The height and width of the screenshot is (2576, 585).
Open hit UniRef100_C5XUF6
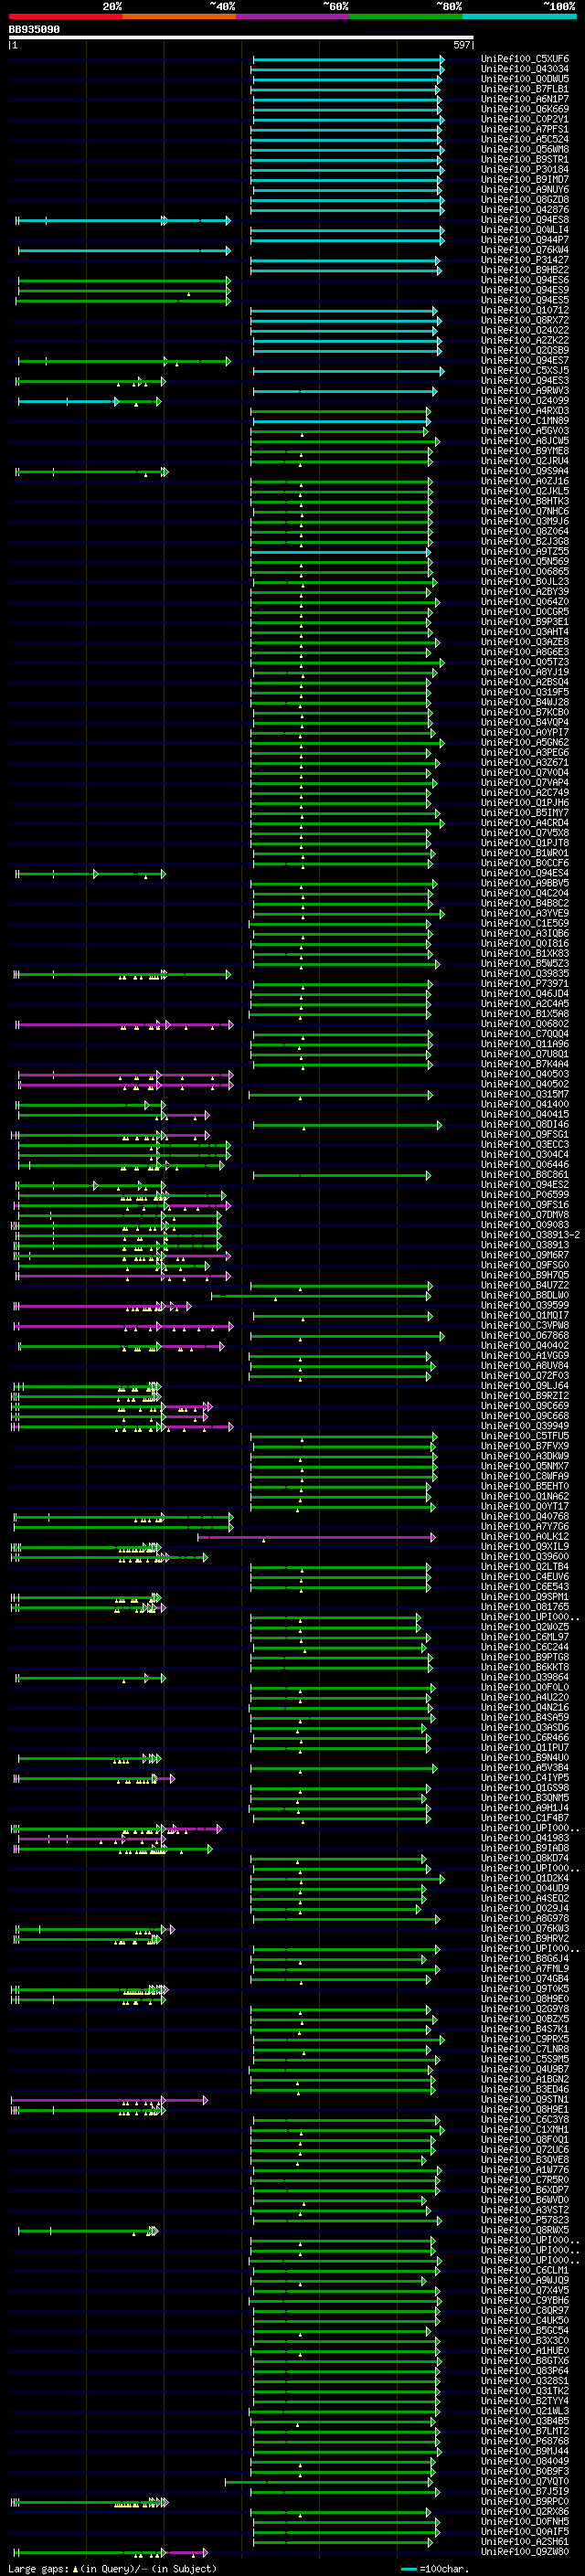tap(525, 59)
